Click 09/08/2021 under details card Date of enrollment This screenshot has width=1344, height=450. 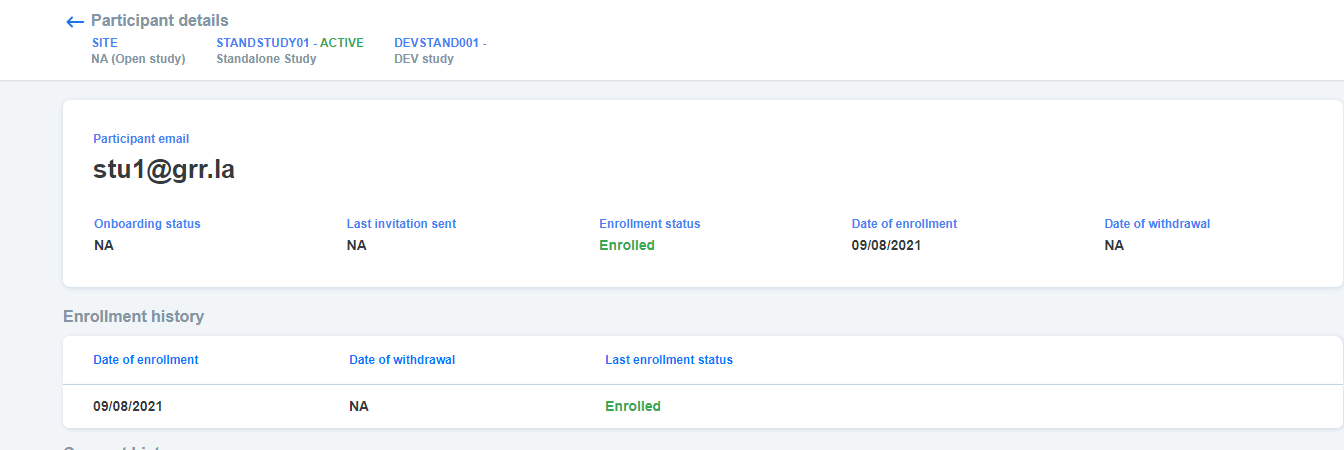coord(886,245)
